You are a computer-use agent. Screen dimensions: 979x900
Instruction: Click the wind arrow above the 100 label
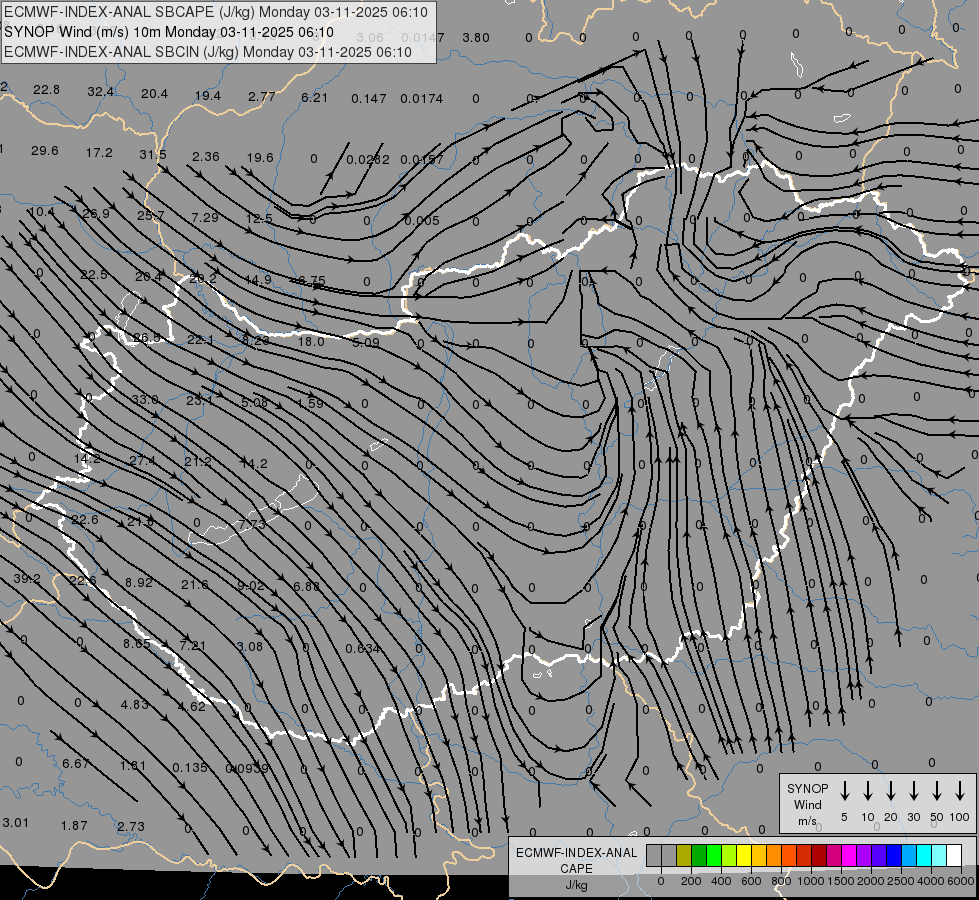[960, 790]
